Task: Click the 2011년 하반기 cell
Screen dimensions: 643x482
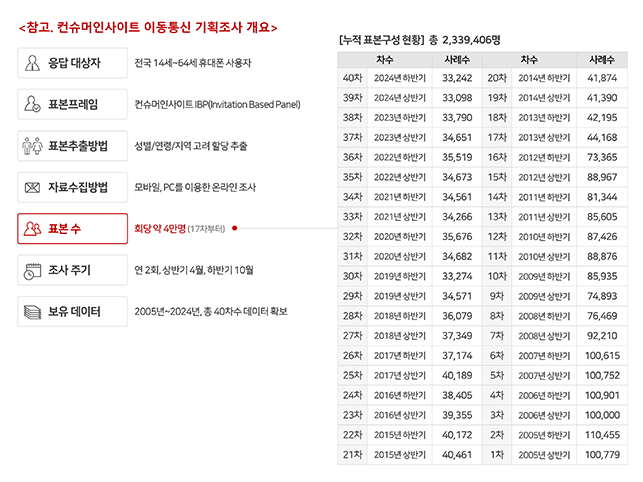Action: click(544, 197)
